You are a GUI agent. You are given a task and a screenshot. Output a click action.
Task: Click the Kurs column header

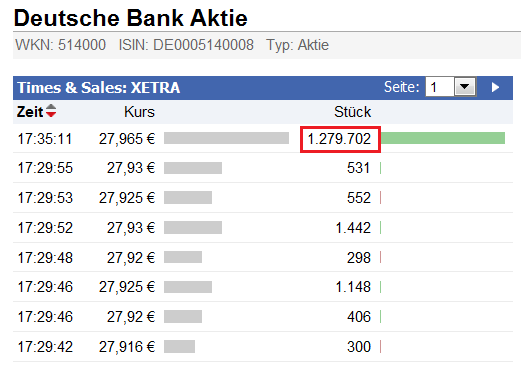139,112
